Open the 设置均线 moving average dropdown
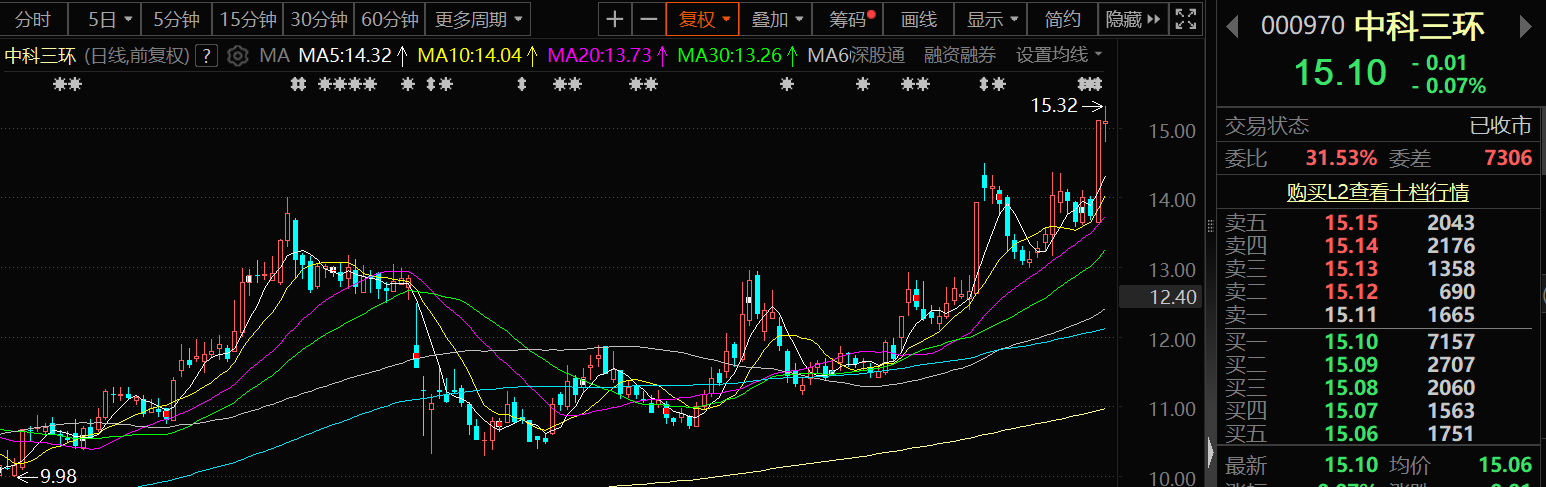Viewport: 1546px width, 487px height. coord(1059,55)
